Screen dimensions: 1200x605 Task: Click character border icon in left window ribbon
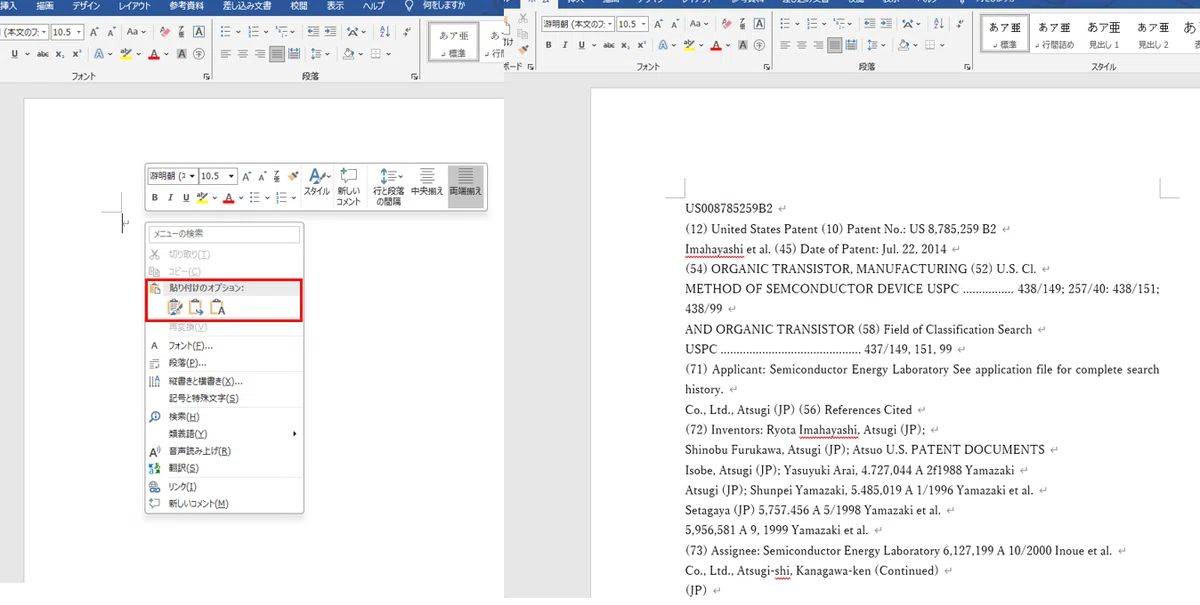(x=199, y=32)
